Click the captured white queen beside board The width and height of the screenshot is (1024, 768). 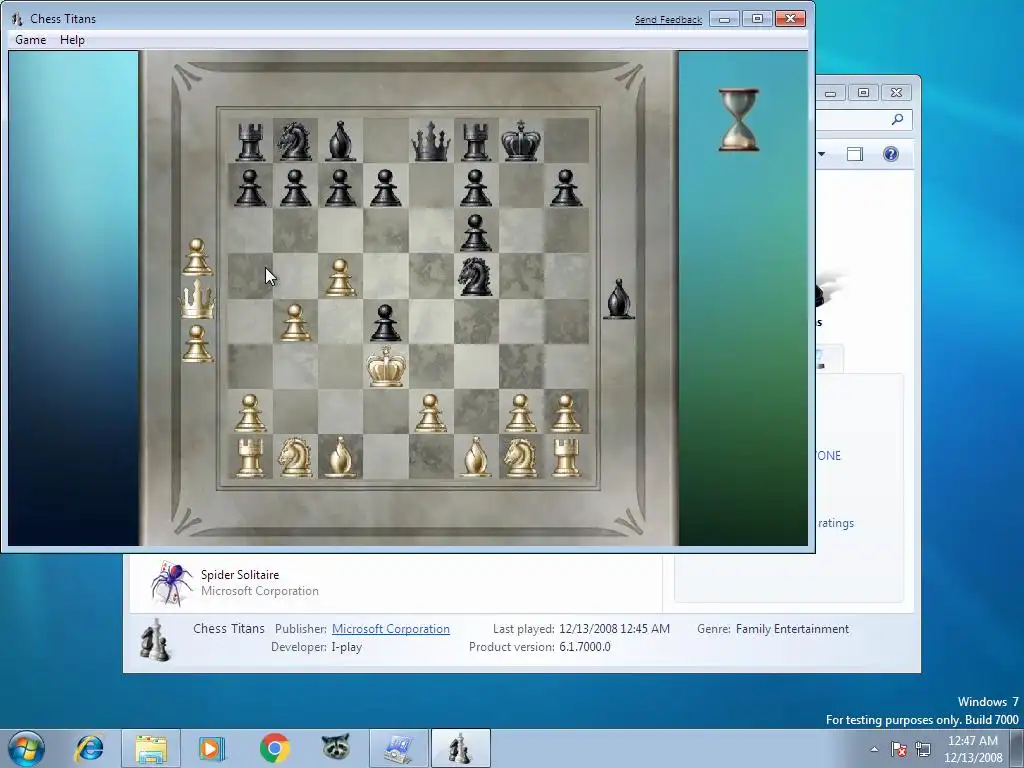click(x=197, y=300)
